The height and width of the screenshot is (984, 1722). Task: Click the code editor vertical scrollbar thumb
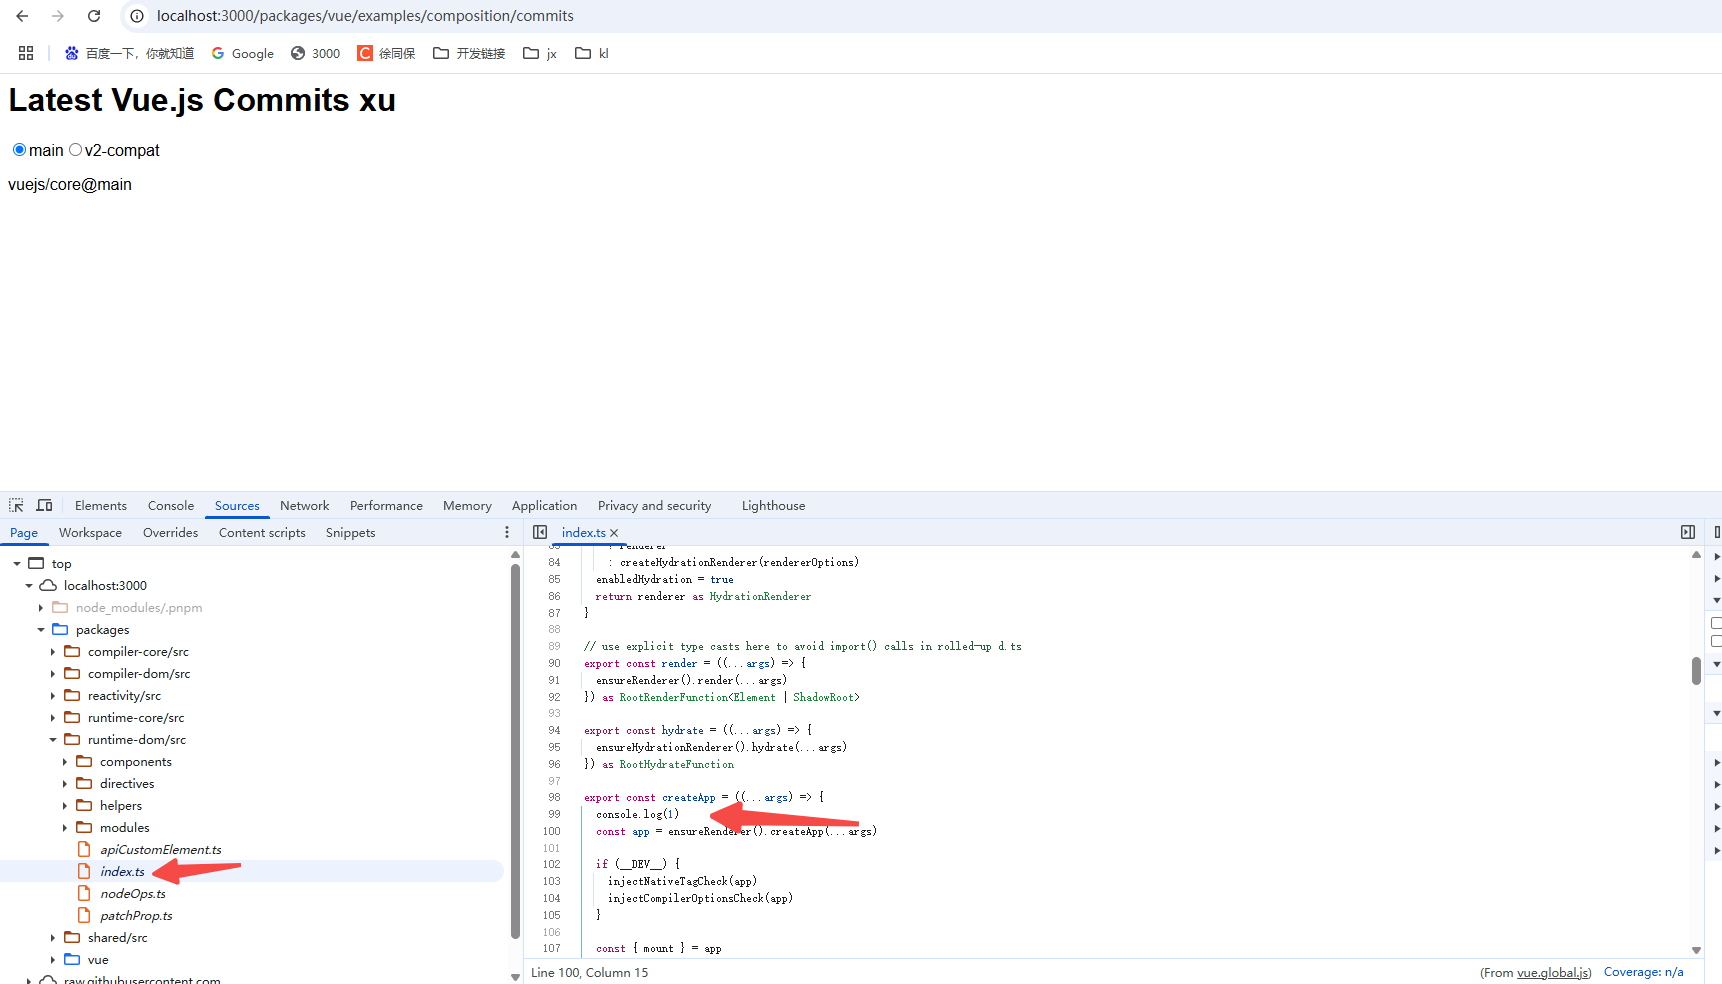(1696, 671)
